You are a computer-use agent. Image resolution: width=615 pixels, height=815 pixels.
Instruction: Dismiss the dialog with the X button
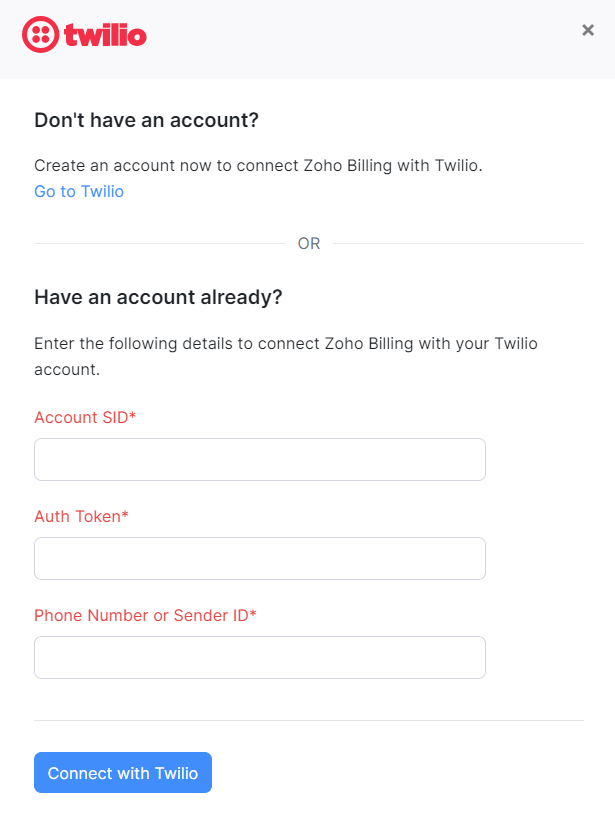pyautogui.click(x=588, y=30)
